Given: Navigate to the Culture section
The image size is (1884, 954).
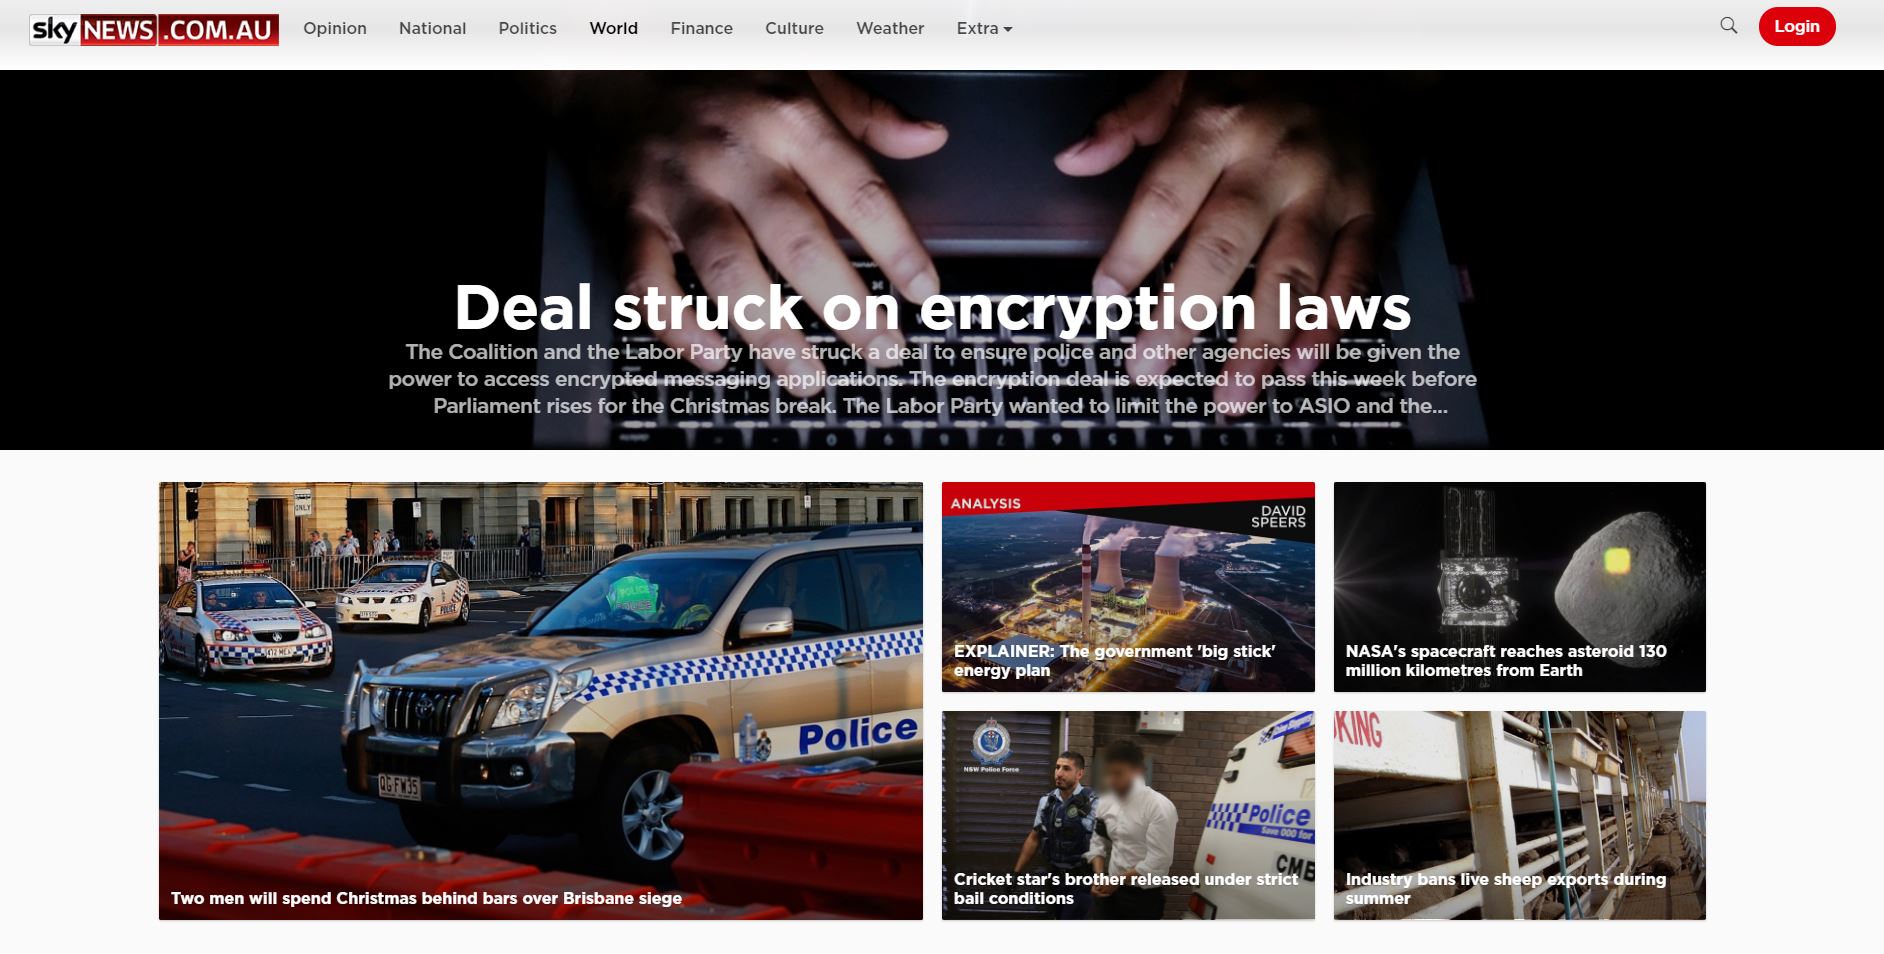Looking at the screenshot, I should click(794, 28).
